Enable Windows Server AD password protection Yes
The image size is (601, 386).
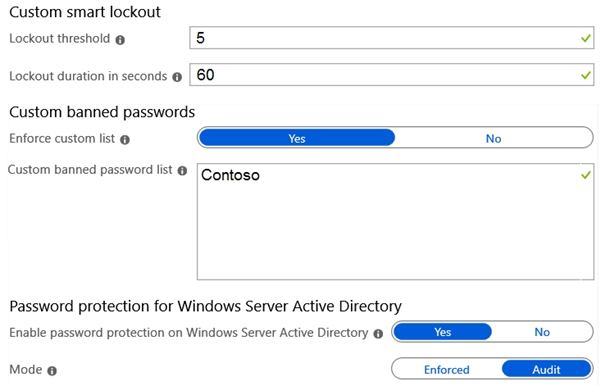tap(442, 332)
